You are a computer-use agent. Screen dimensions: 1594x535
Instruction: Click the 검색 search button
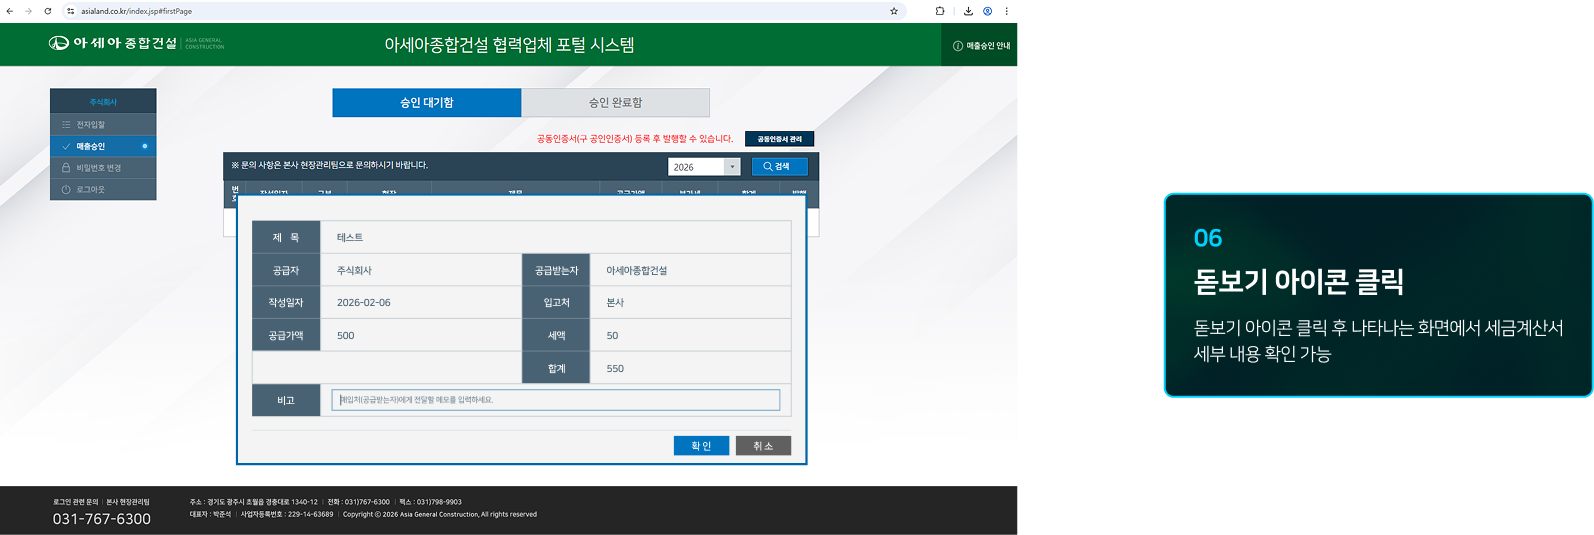[x=779, y=167]
